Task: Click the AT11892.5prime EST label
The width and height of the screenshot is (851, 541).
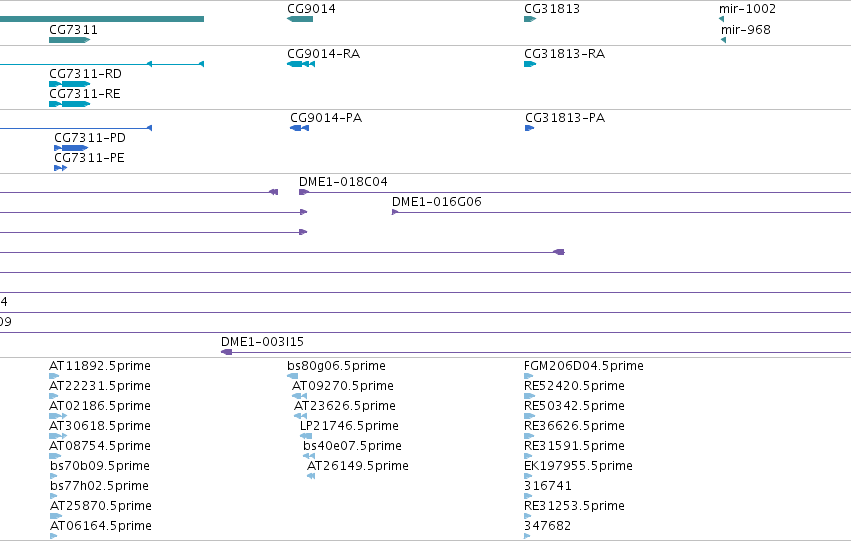Action: click(x=100, y=366)
